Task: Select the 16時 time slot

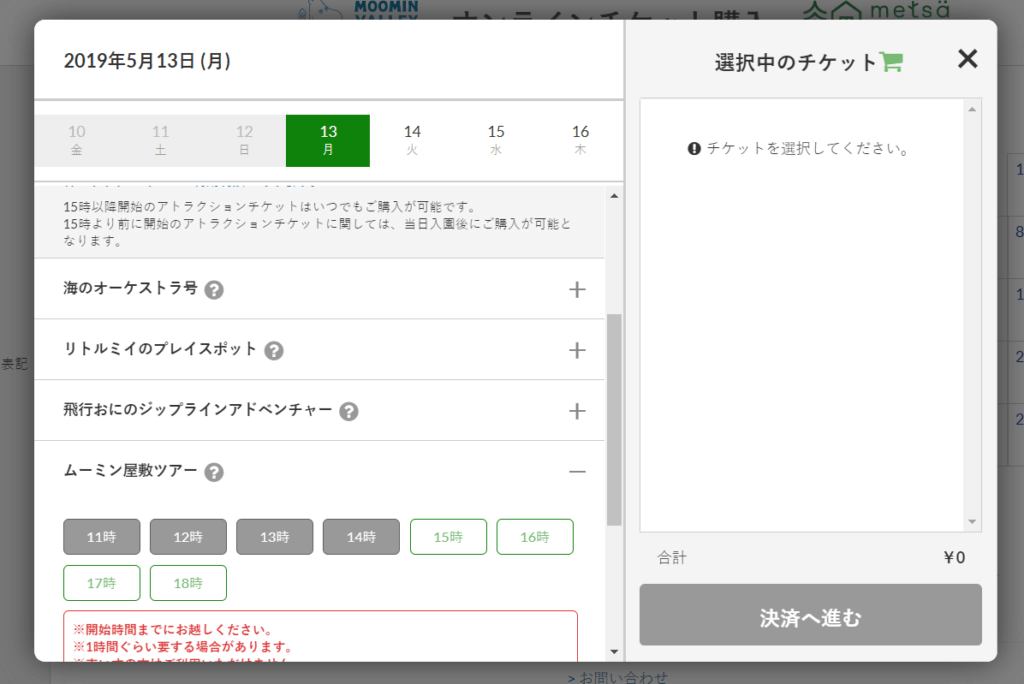Action: click(535, 537)
